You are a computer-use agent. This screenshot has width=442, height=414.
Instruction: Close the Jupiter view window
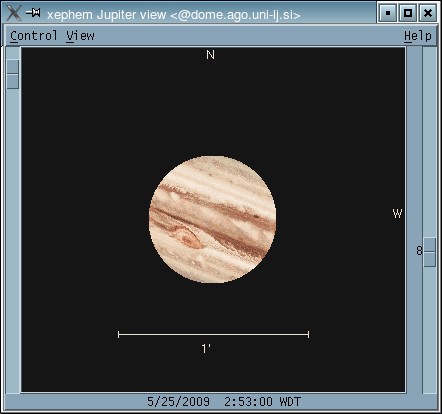428,13
